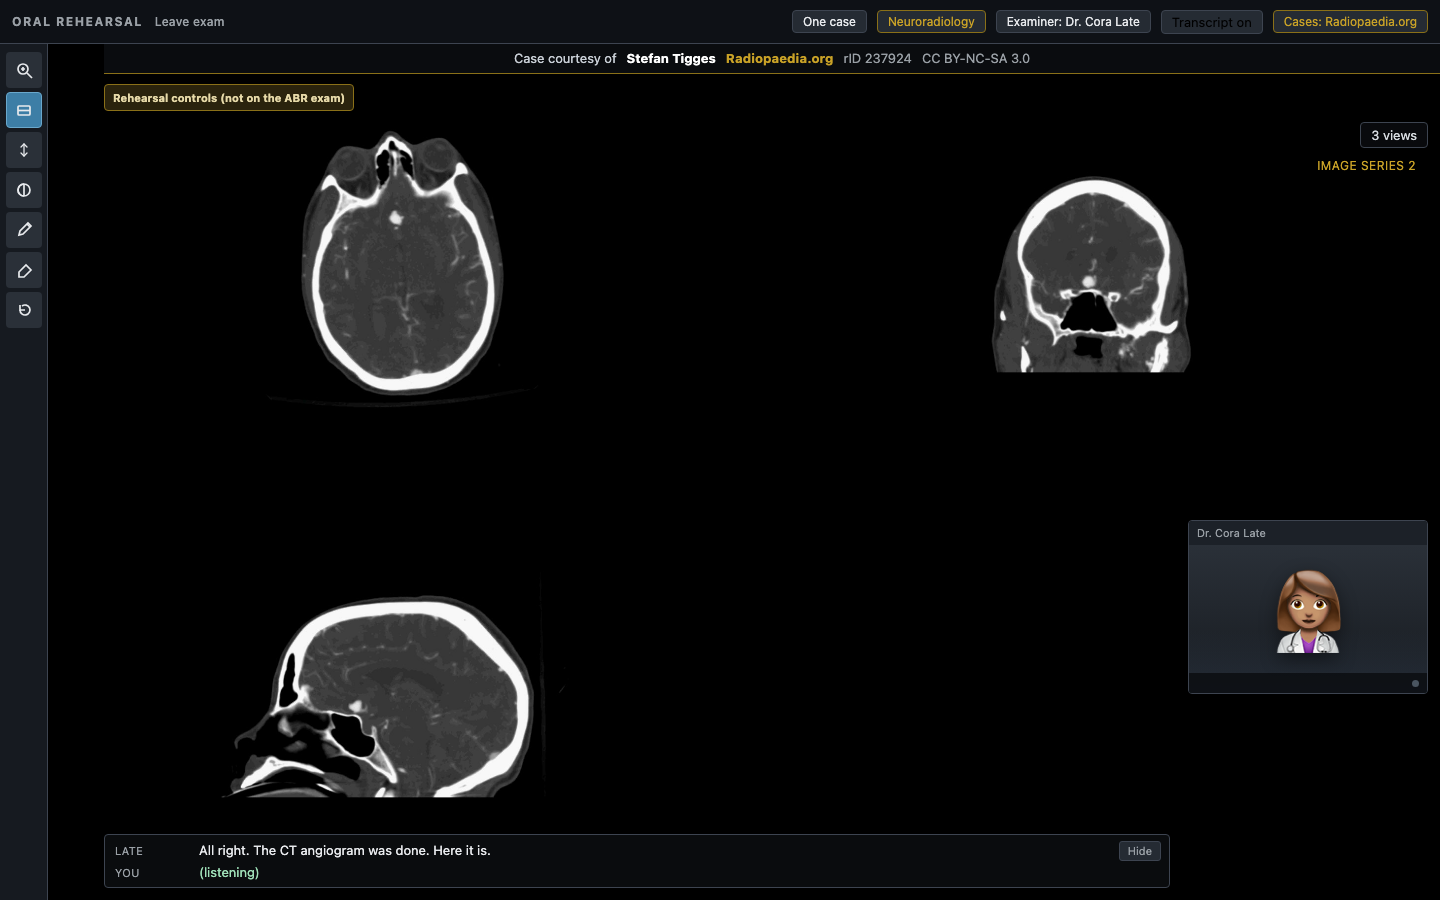Click the axial CT angiogram image
This screenshot has height=900, width=1440.
click(401, 265)
